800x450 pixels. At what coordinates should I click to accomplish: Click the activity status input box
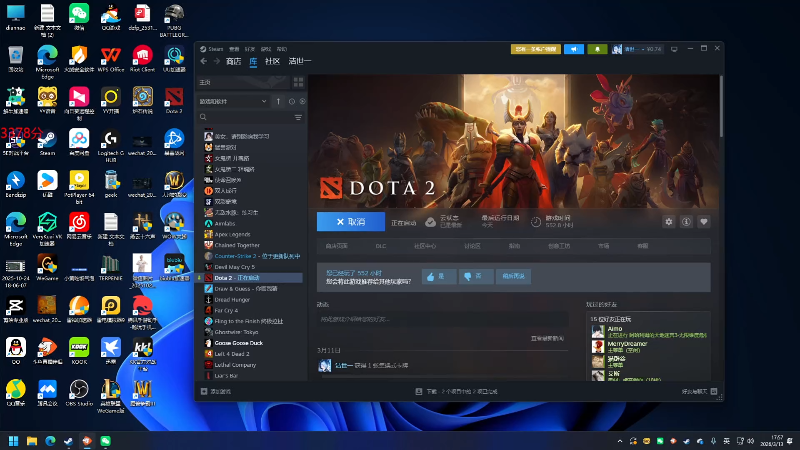[442, 319]
